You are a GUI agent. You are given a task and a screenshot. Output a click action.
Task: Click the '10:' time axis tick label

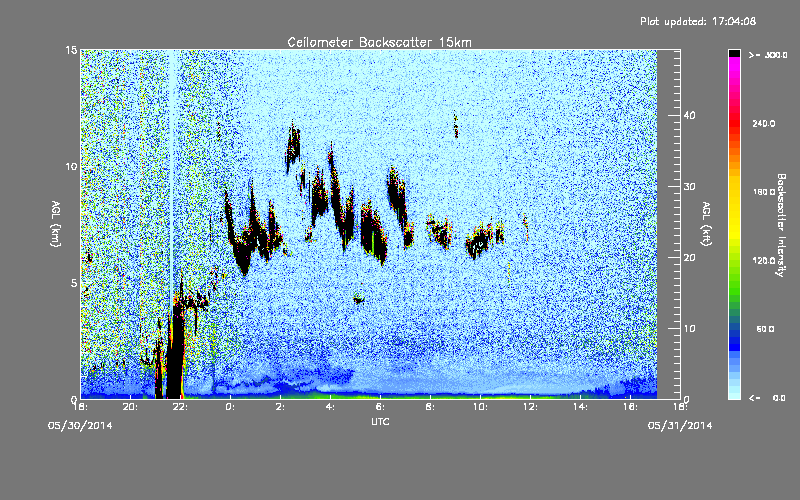480,407
